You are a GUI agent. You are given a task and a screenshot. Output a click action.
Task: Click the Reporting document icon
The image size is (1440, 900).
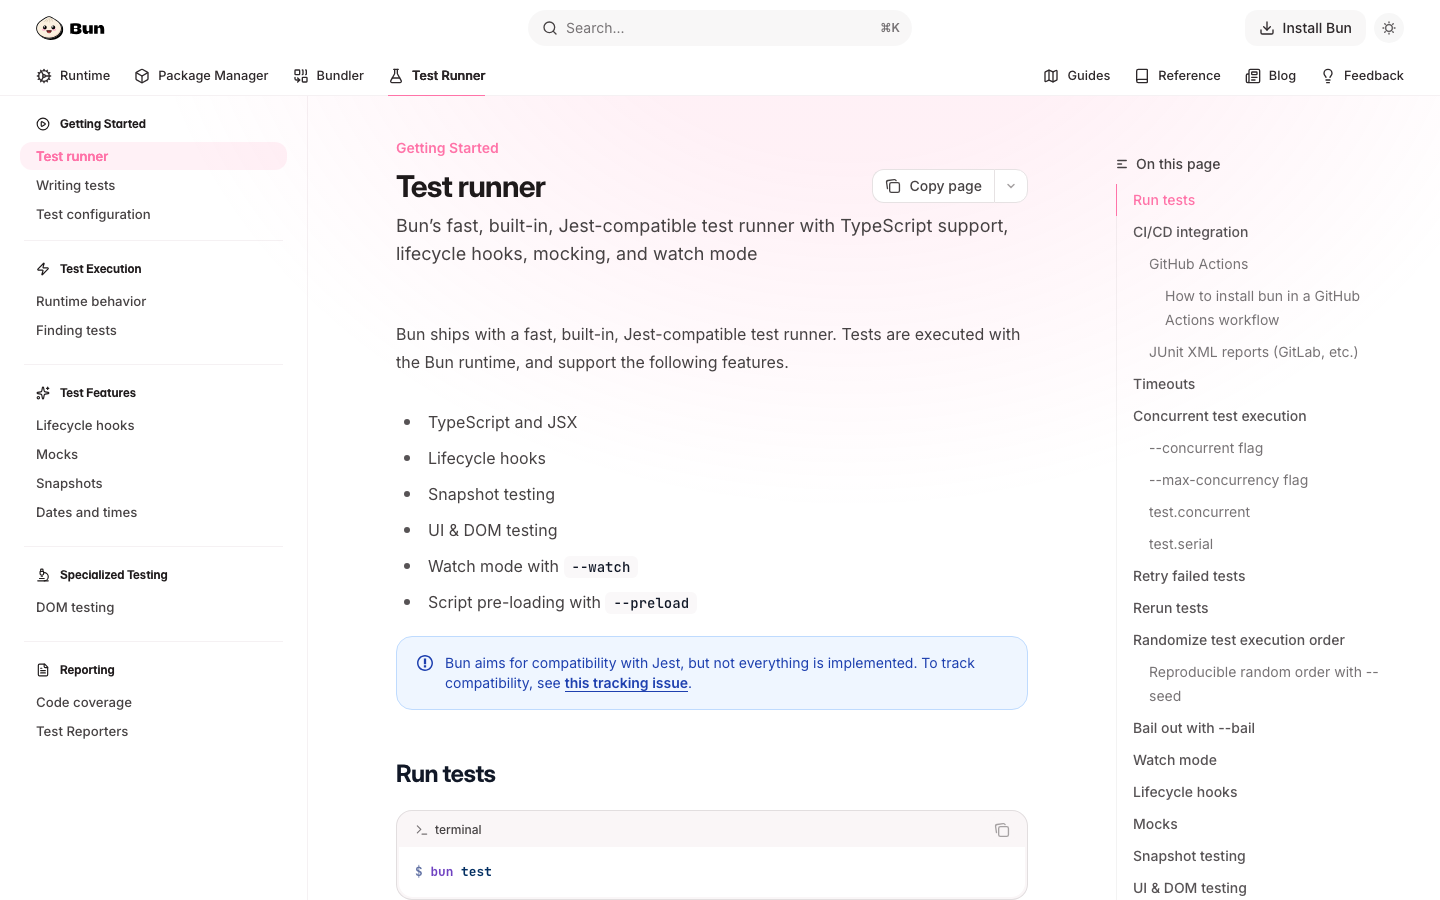click(43, 670)
